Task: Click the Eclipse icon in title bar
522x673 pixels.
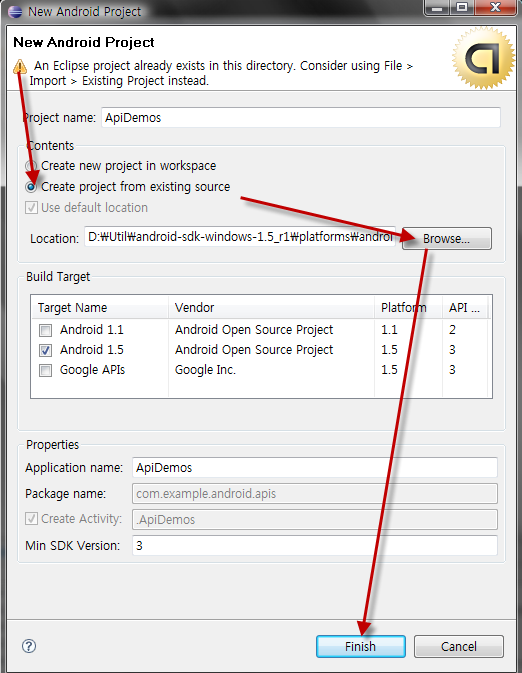Action: [x=15, y=11]
